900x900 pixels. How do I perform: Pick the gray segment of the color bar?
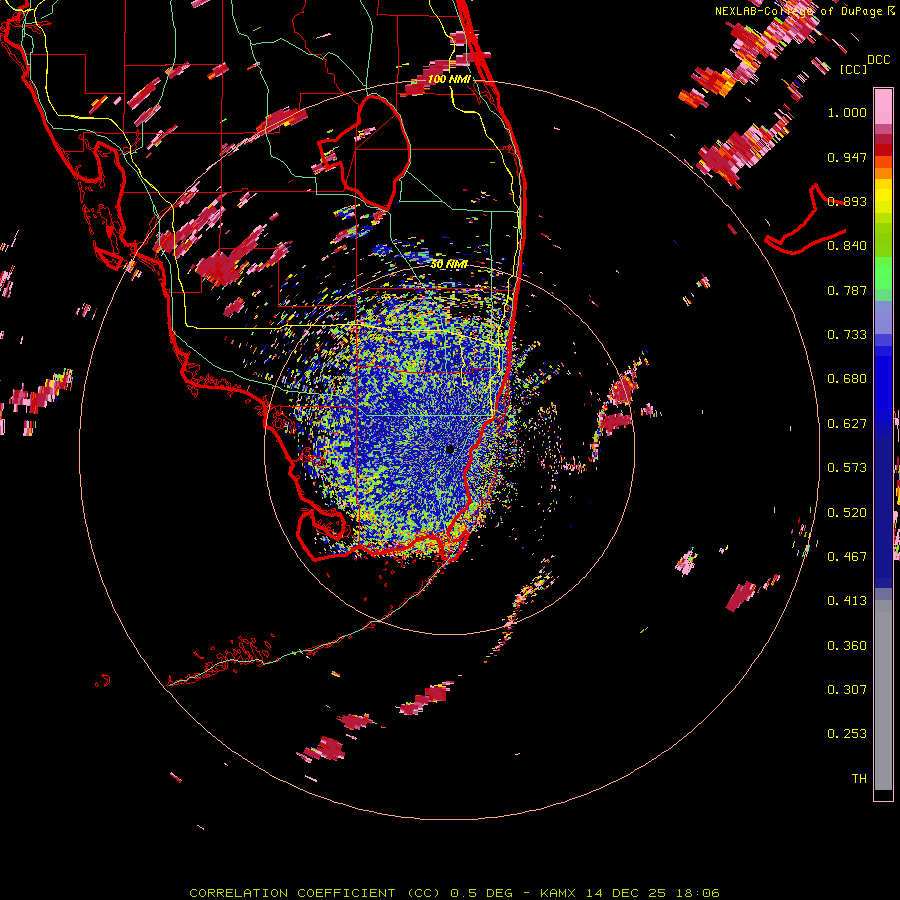tap(883, 695)
